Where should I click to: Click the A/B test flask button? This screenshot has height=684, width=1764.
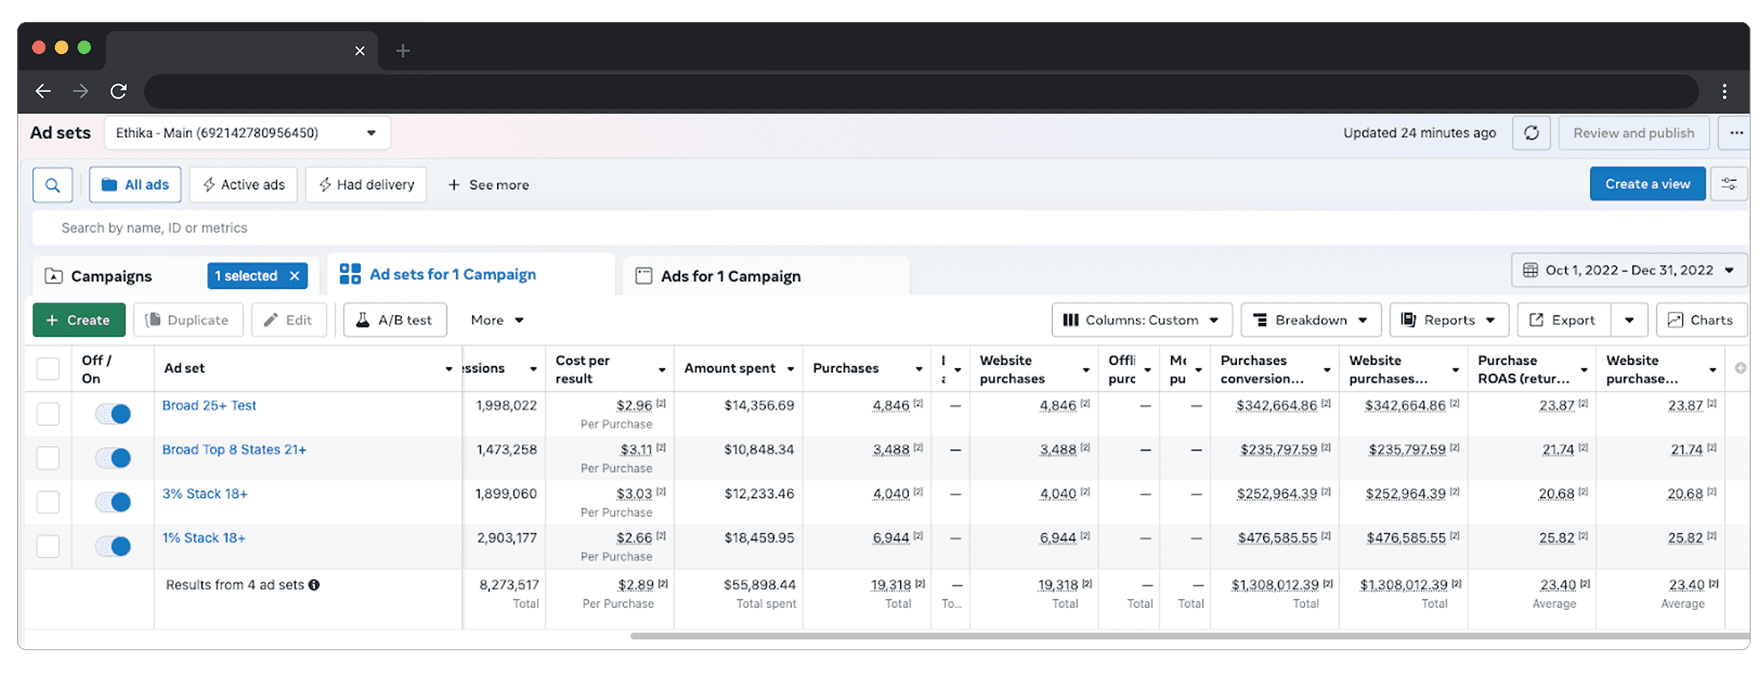point(394,320)
